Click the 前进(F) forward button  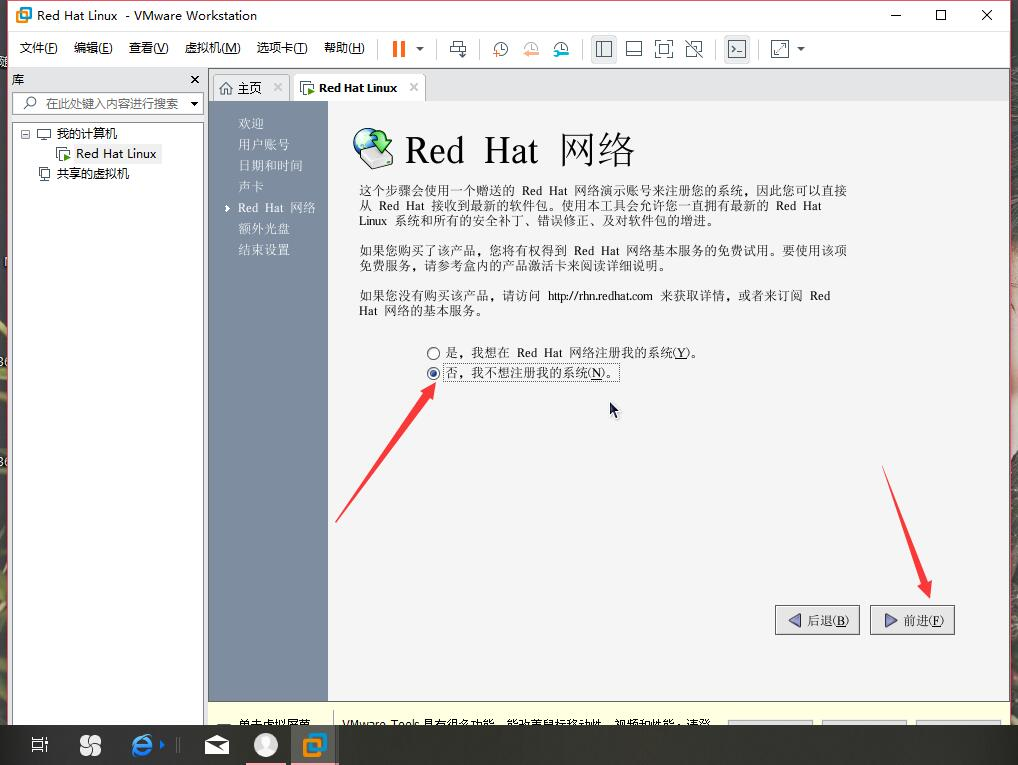(912, 620)
